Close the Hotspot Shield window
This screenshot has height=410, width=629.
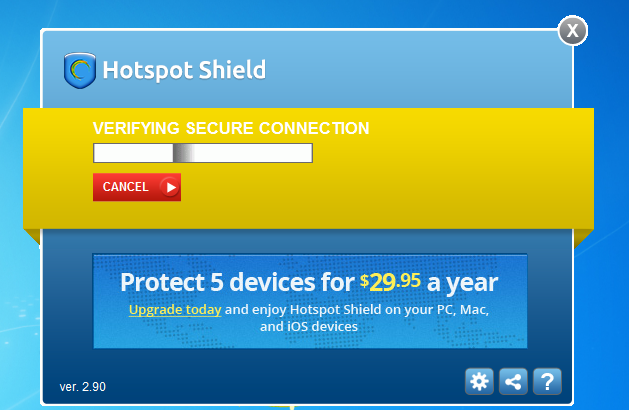573,30
